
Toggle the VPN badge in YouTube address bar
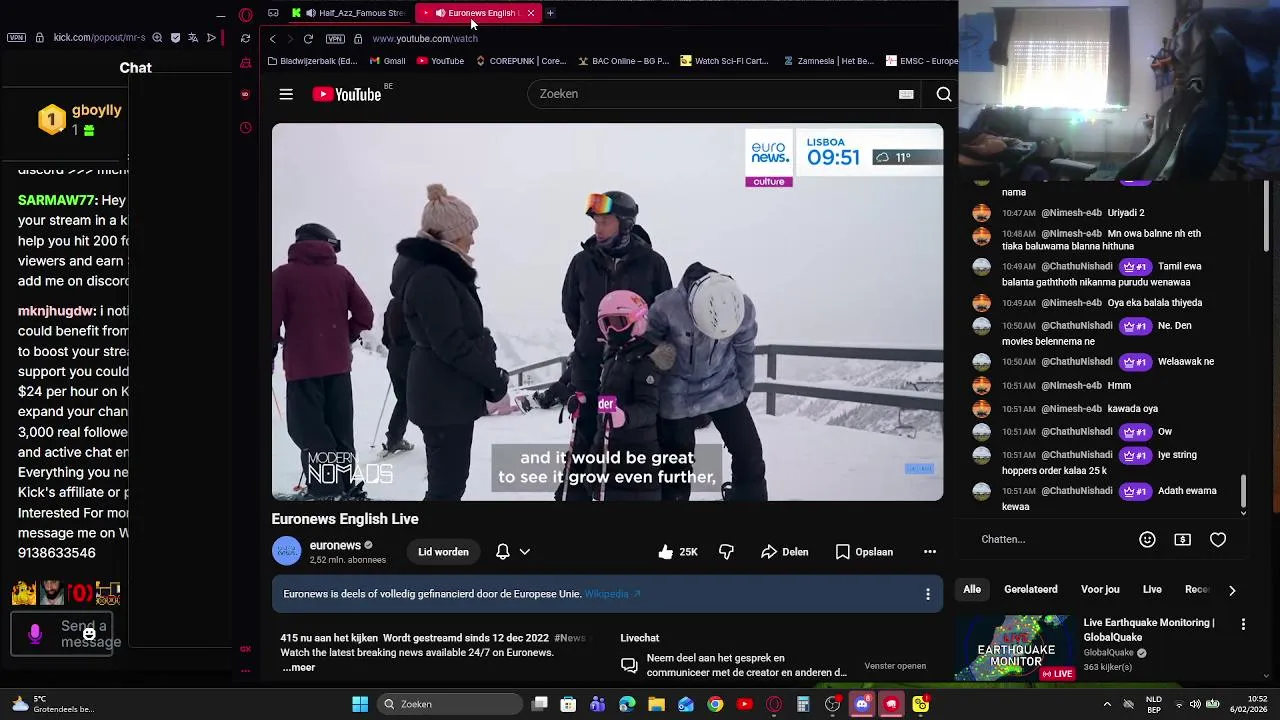point(335,39)
